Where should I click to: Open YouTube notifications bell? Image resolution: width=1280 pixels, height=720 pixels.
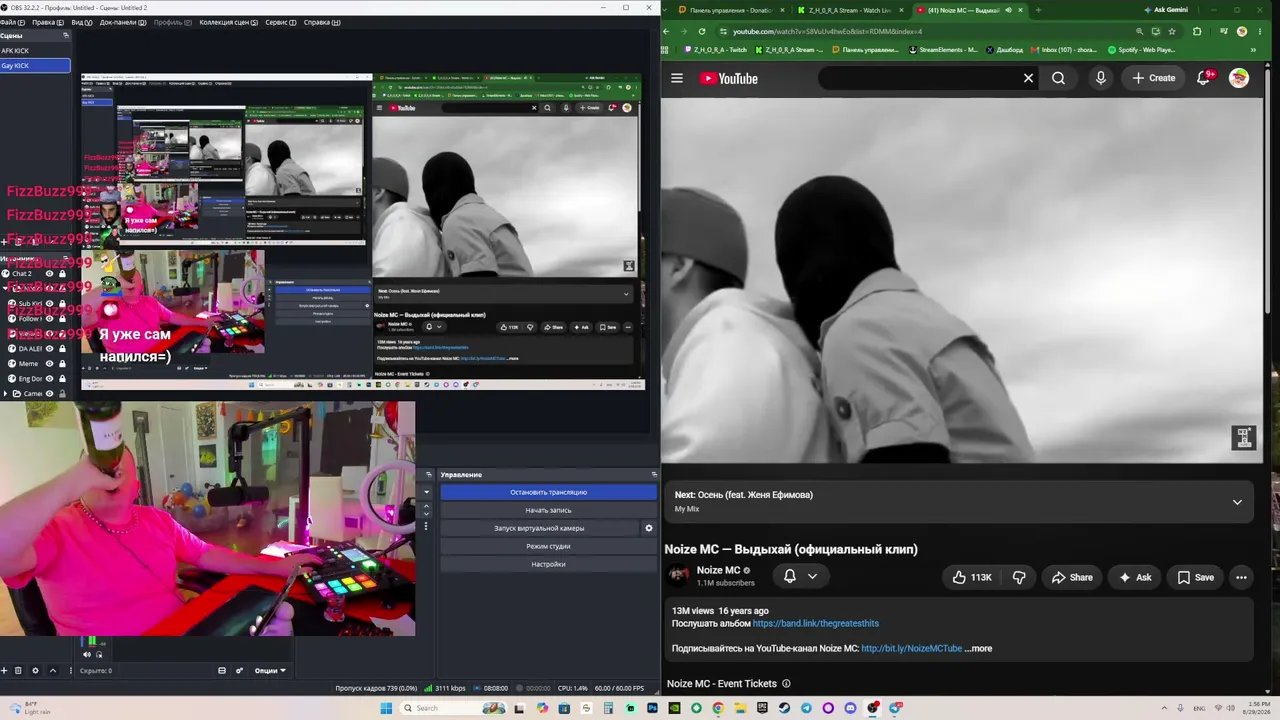(1204, 78)
